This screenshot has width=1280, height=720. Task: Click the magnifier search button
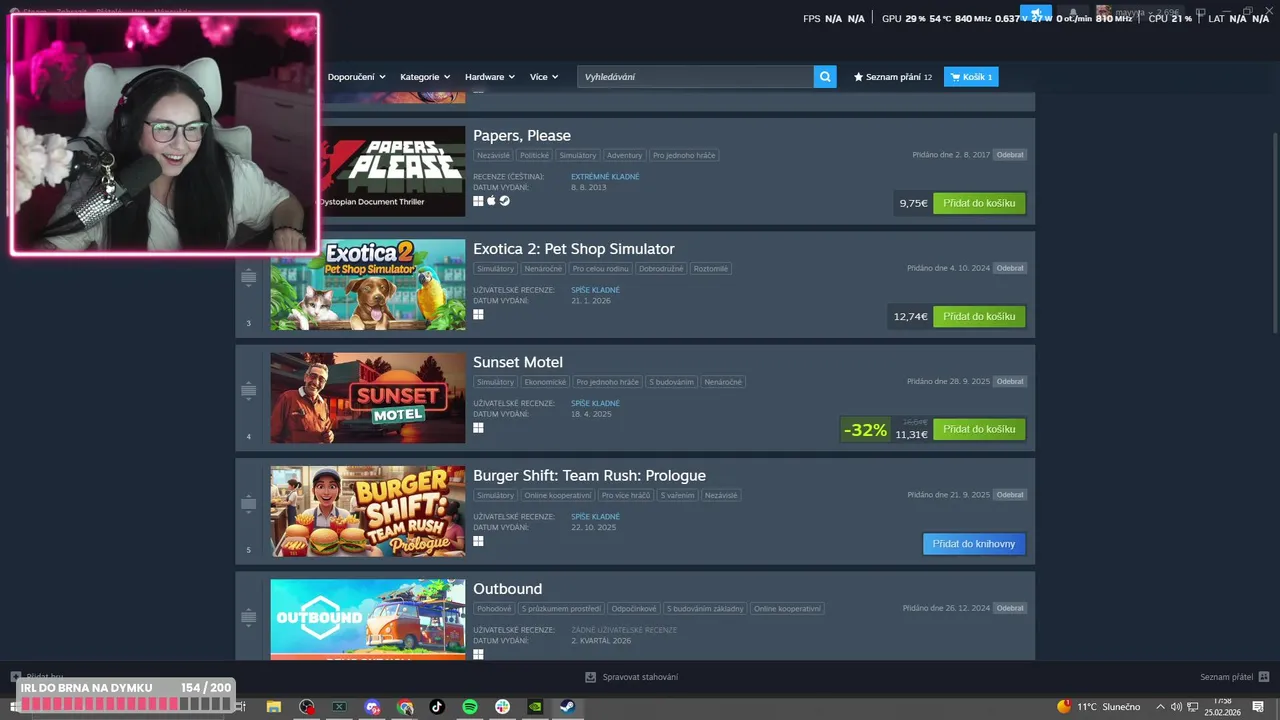825,76
